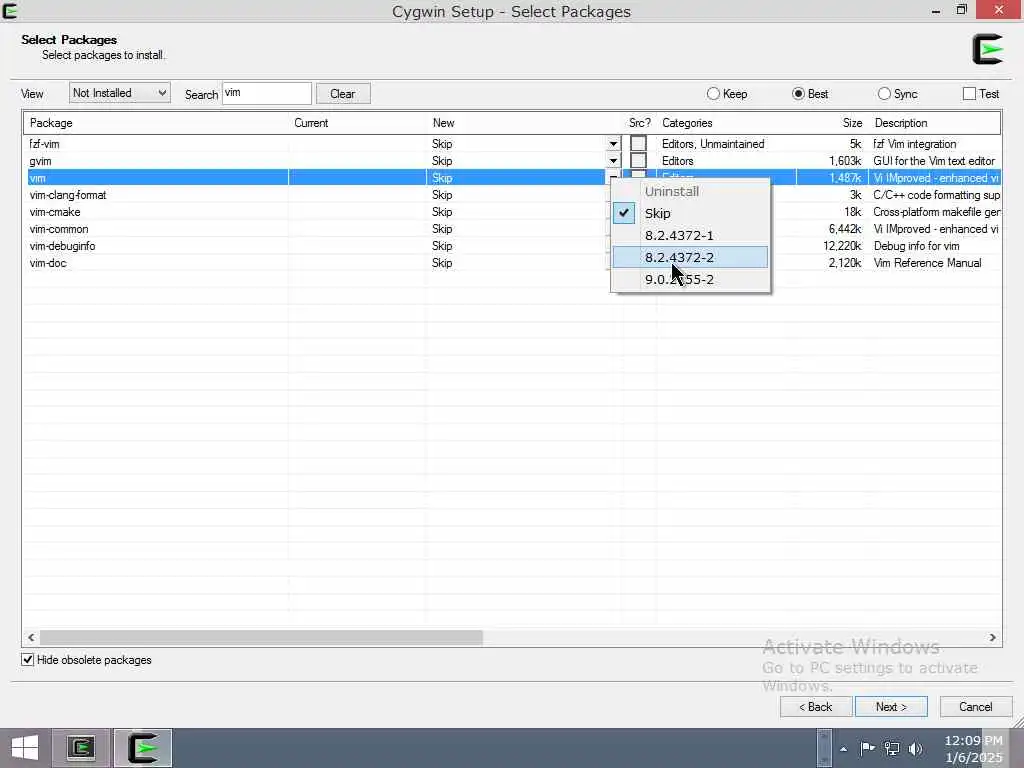Open the Start menu
Screen dimensions: 1024x768
point(25,748)
